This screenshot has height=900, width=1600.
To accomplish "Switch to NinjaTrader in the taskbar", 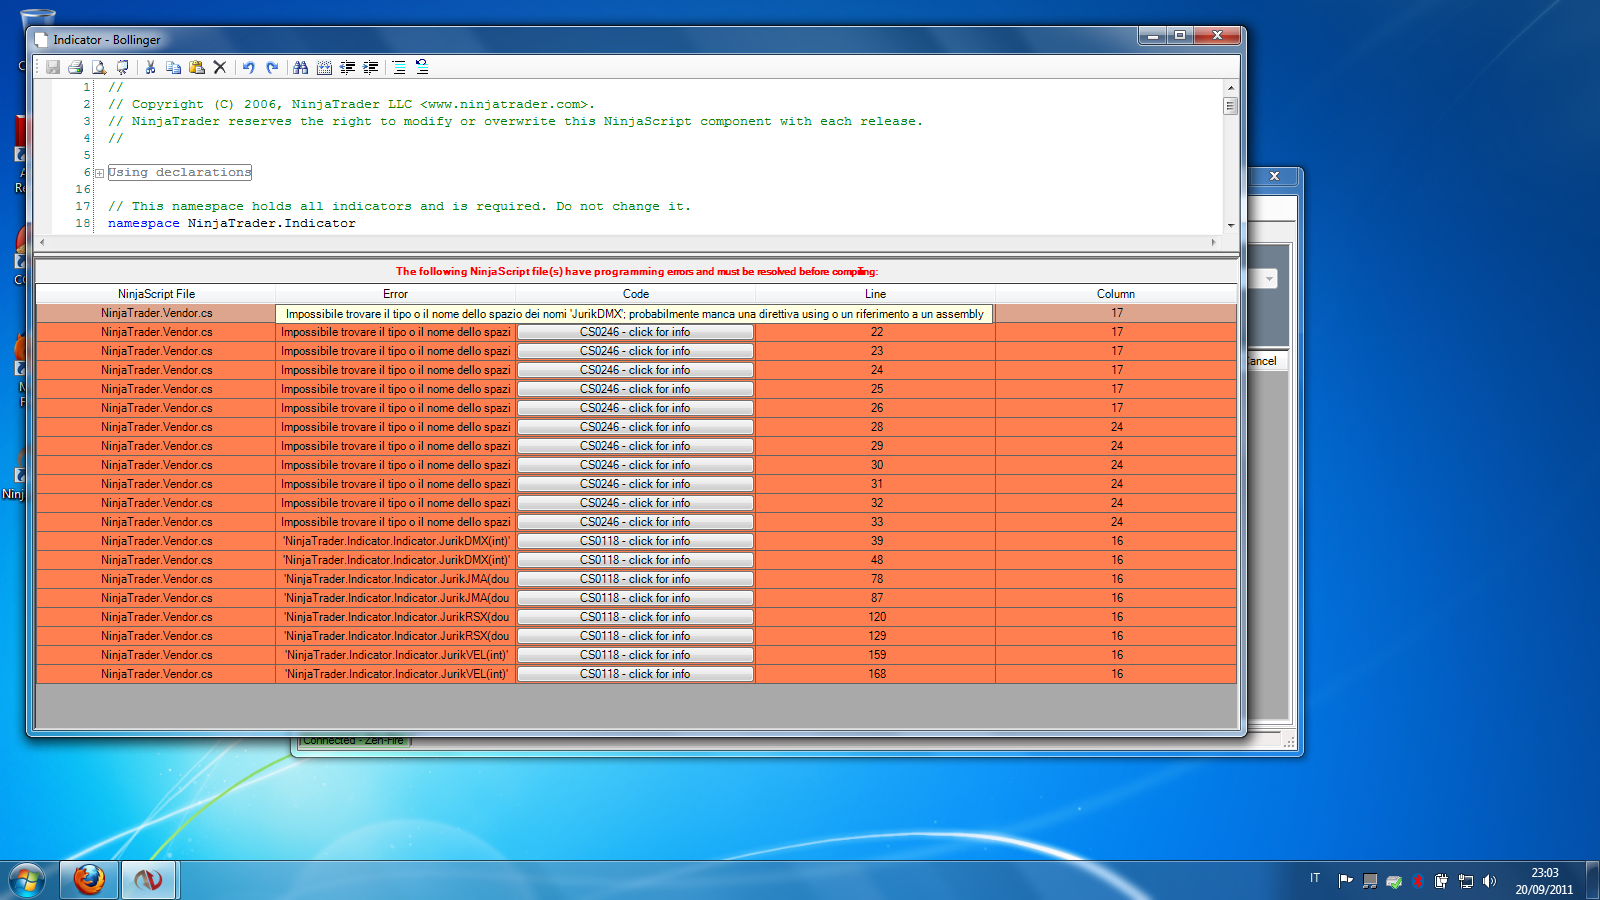I will [148, 880].
